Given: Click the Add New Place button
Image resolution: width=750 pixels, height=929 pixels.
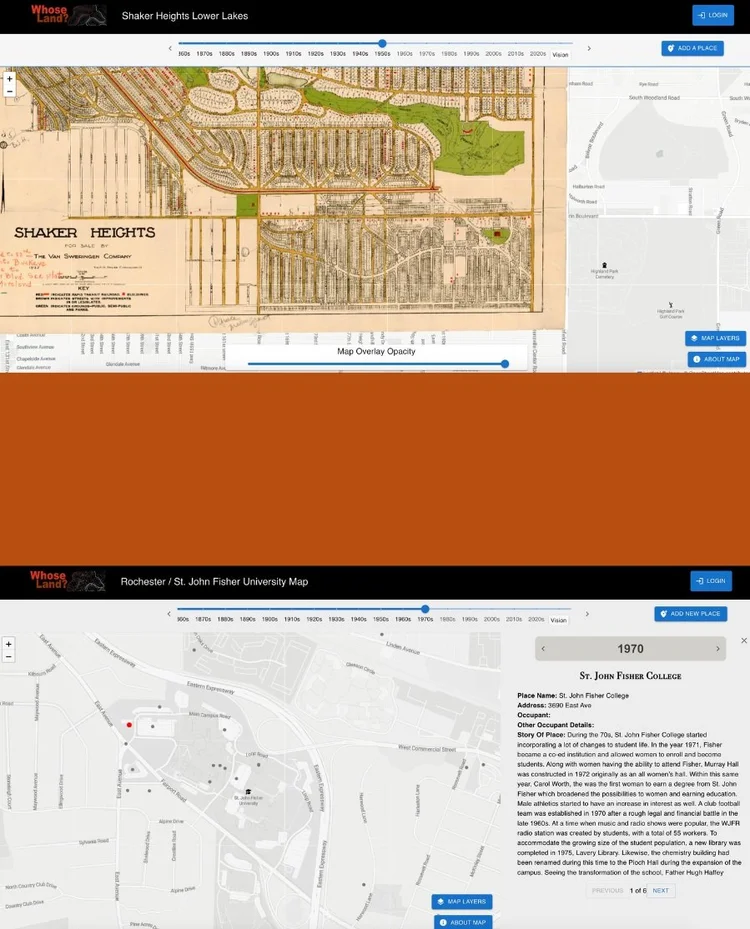Looking at the screenshot, I should click(690, 614).
